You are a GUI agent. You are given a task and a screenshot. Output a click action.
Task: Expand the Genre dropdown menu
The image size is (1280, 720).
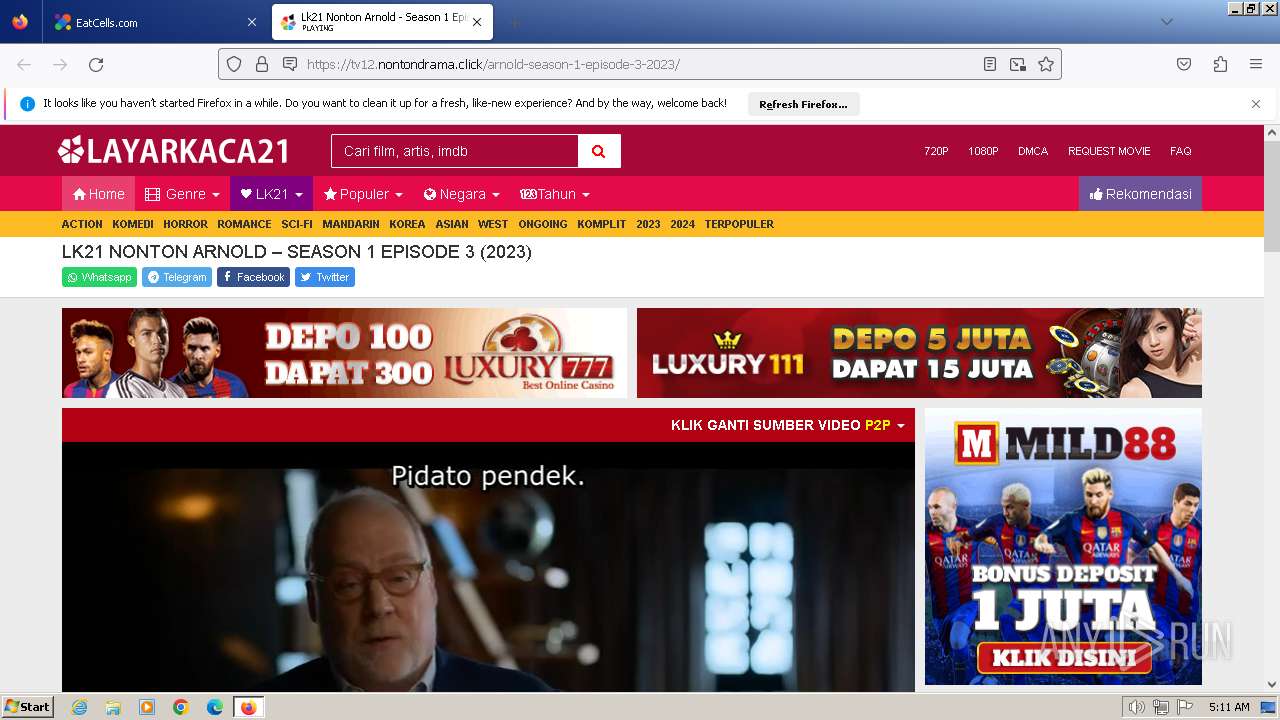tap(182, 194)
